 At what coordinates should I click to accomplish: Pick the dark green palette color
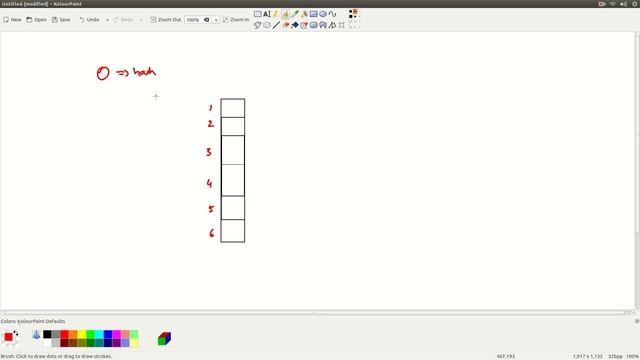point(91,343)
